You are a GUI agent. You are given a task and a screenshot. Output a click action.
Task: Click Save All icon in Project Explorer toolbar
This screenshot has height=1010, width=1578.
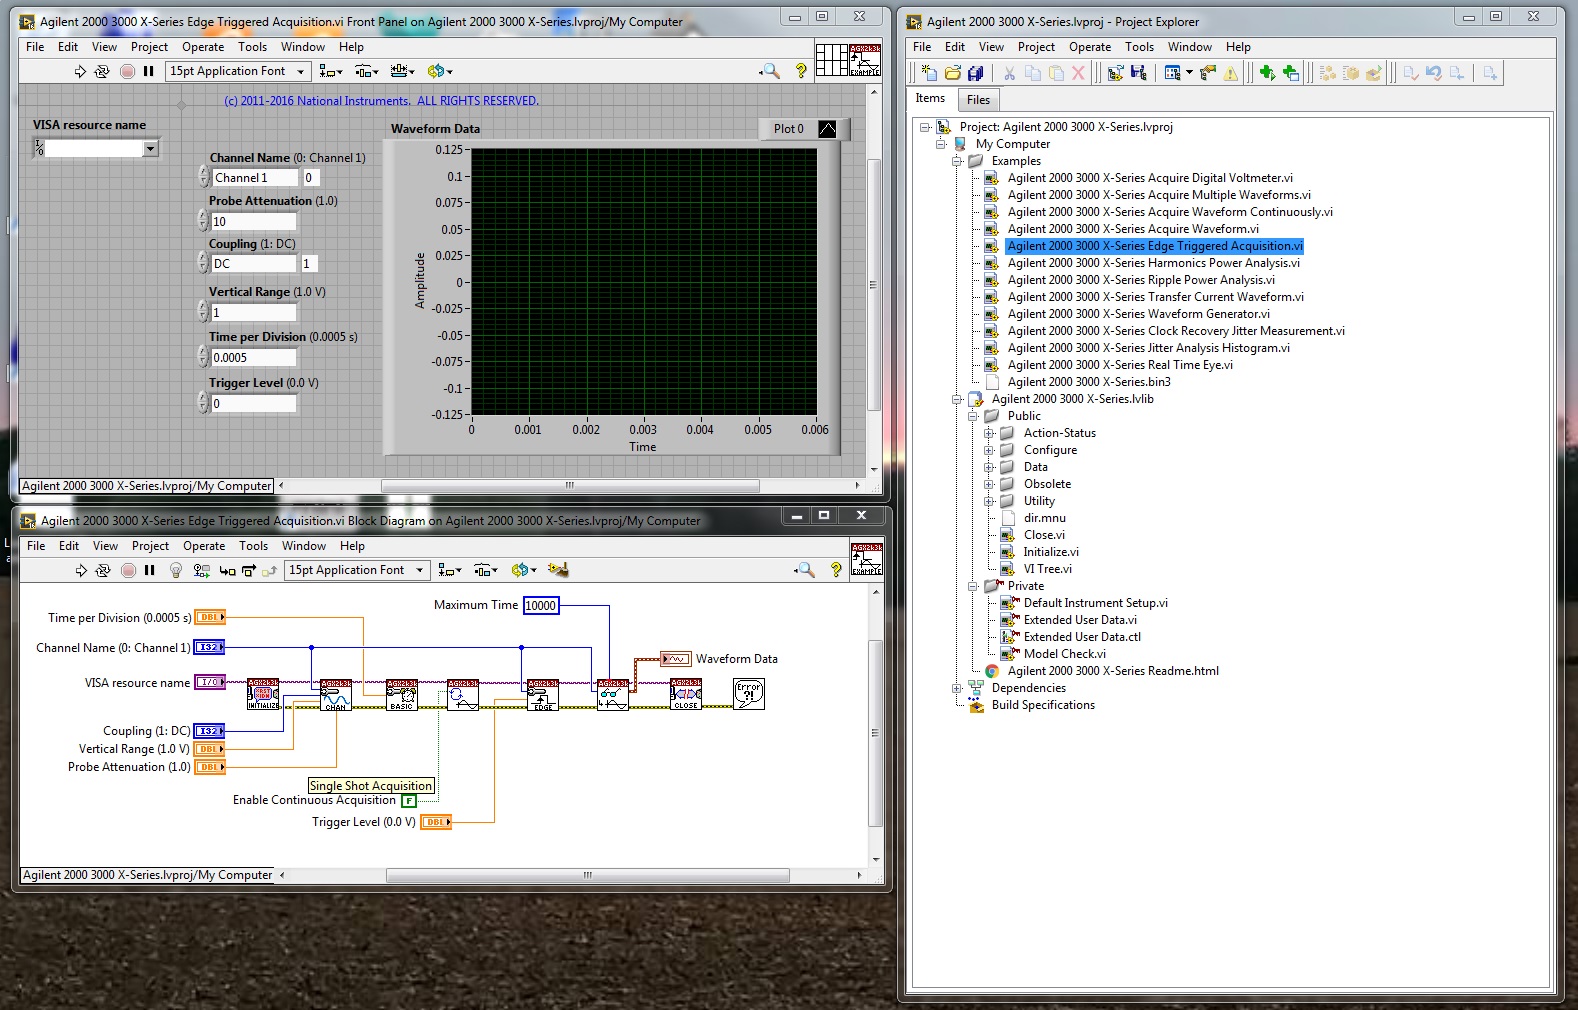pos(975,73)
